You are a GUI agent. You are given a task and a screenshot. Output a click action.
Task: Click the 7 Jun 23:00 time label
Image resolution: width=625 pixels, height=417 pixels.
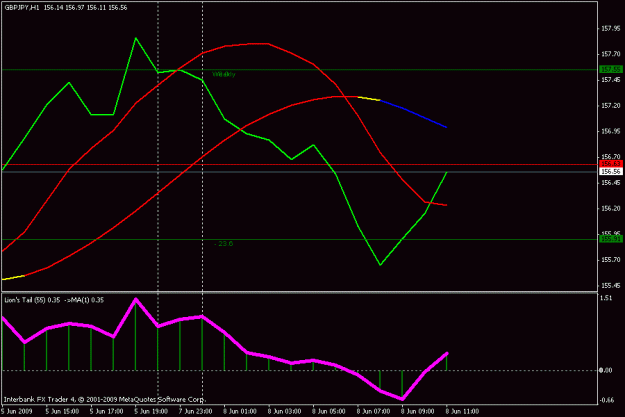[x=195, y=411]
